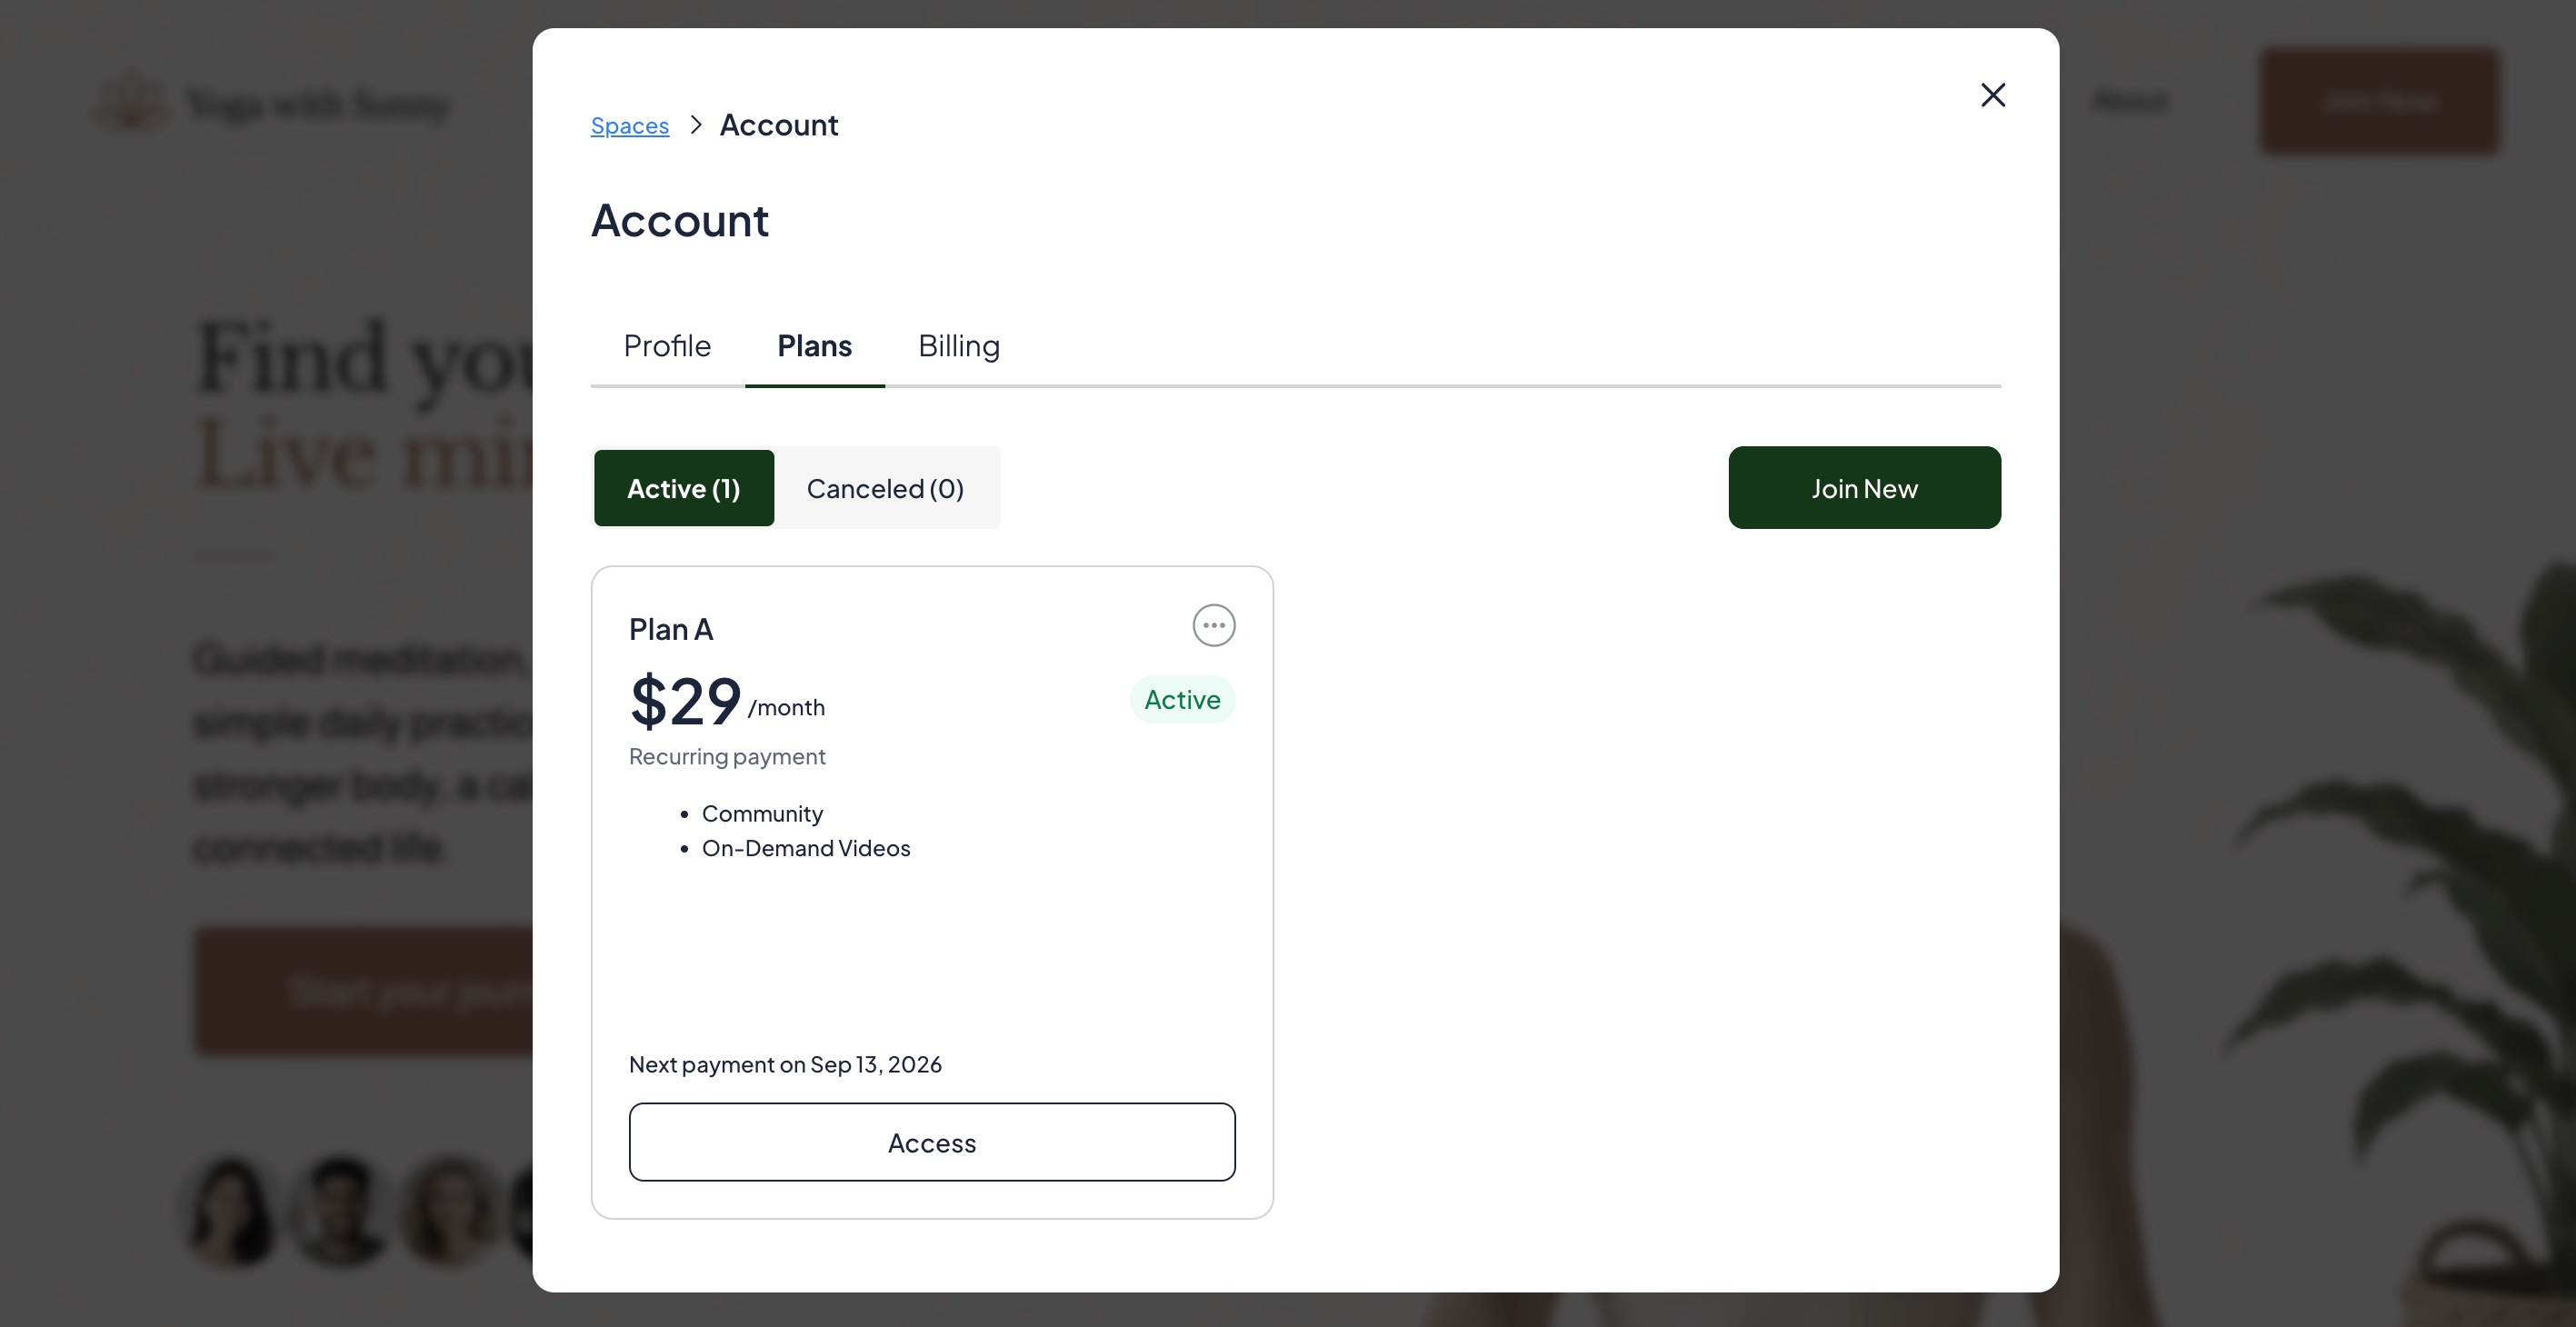Screen dimensions: 2576x1327
Task: Open the Billing tab
Action: 959,346
